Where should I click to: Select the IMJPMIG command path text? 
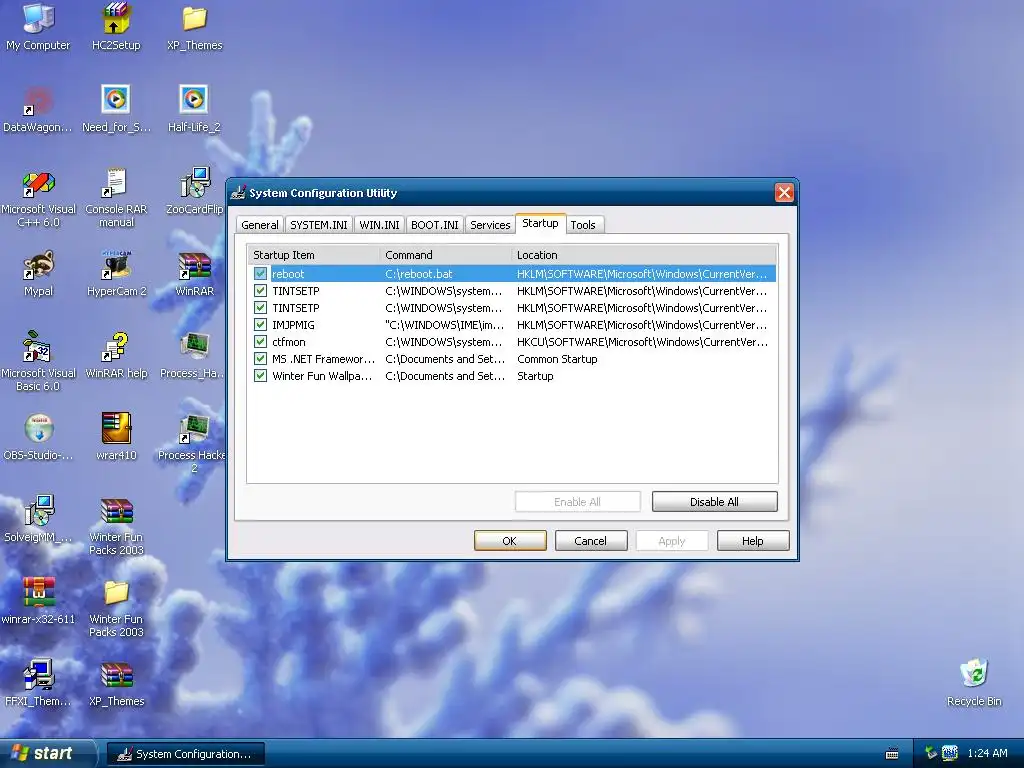pos(444,325)
